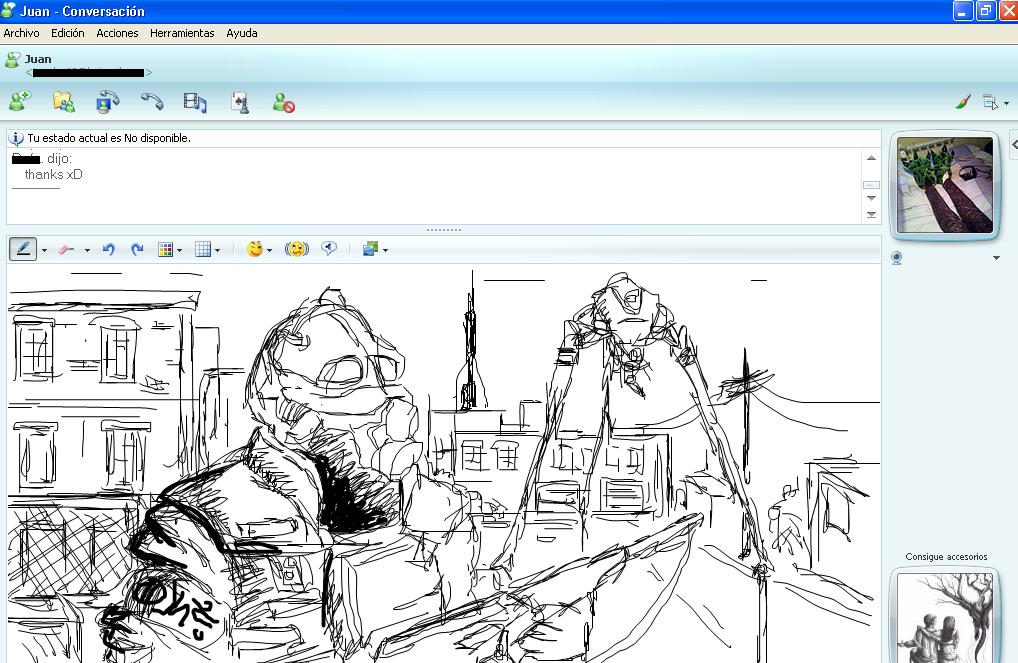The width and height of the screenshot is (1018, 663).
Task: Launch the games playing card icon
Action: tap(239, 101)
